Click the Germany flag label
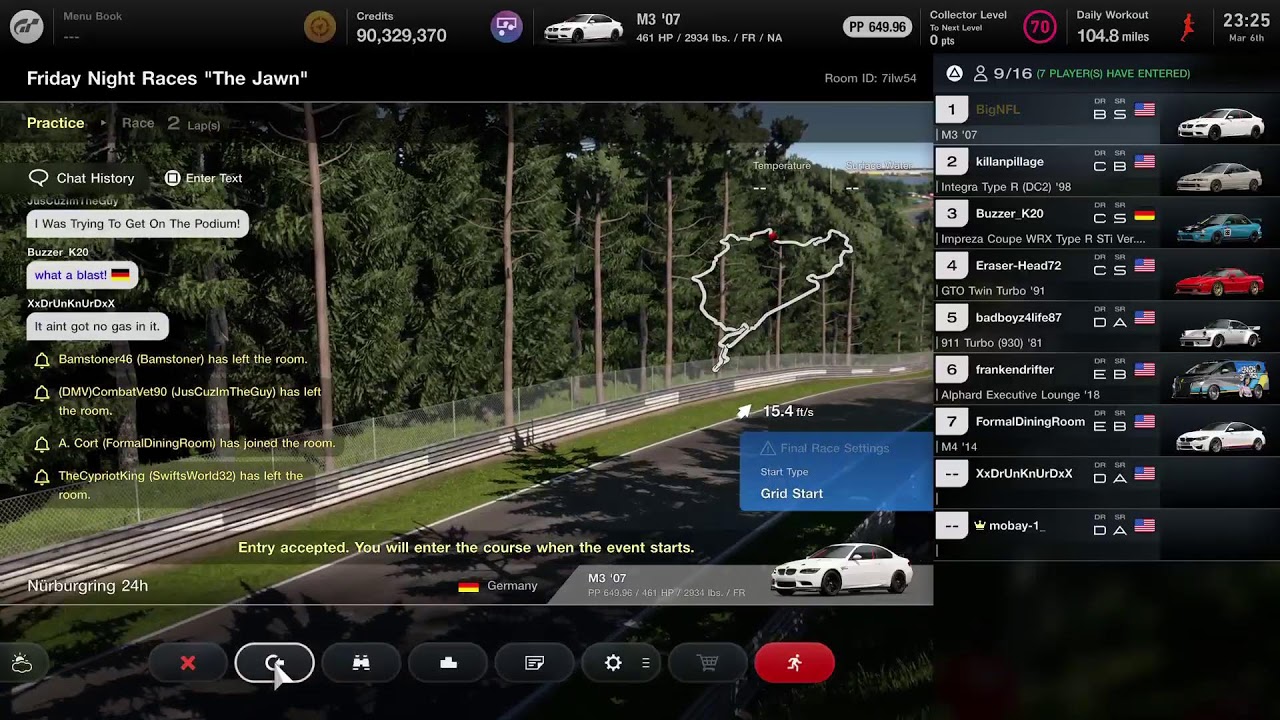The height and width of the screenshot is (720, 1280). click(498, 586)
